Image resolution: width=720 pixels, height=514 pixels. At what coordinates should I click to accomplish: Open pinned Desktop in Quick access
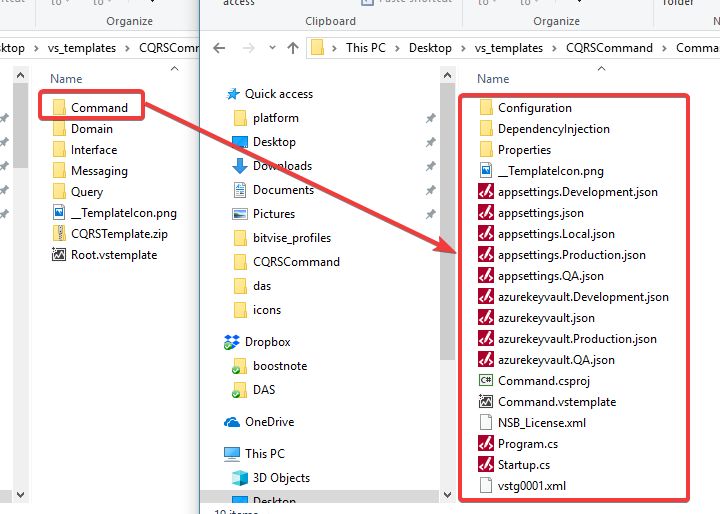click(x=264, y=142)
